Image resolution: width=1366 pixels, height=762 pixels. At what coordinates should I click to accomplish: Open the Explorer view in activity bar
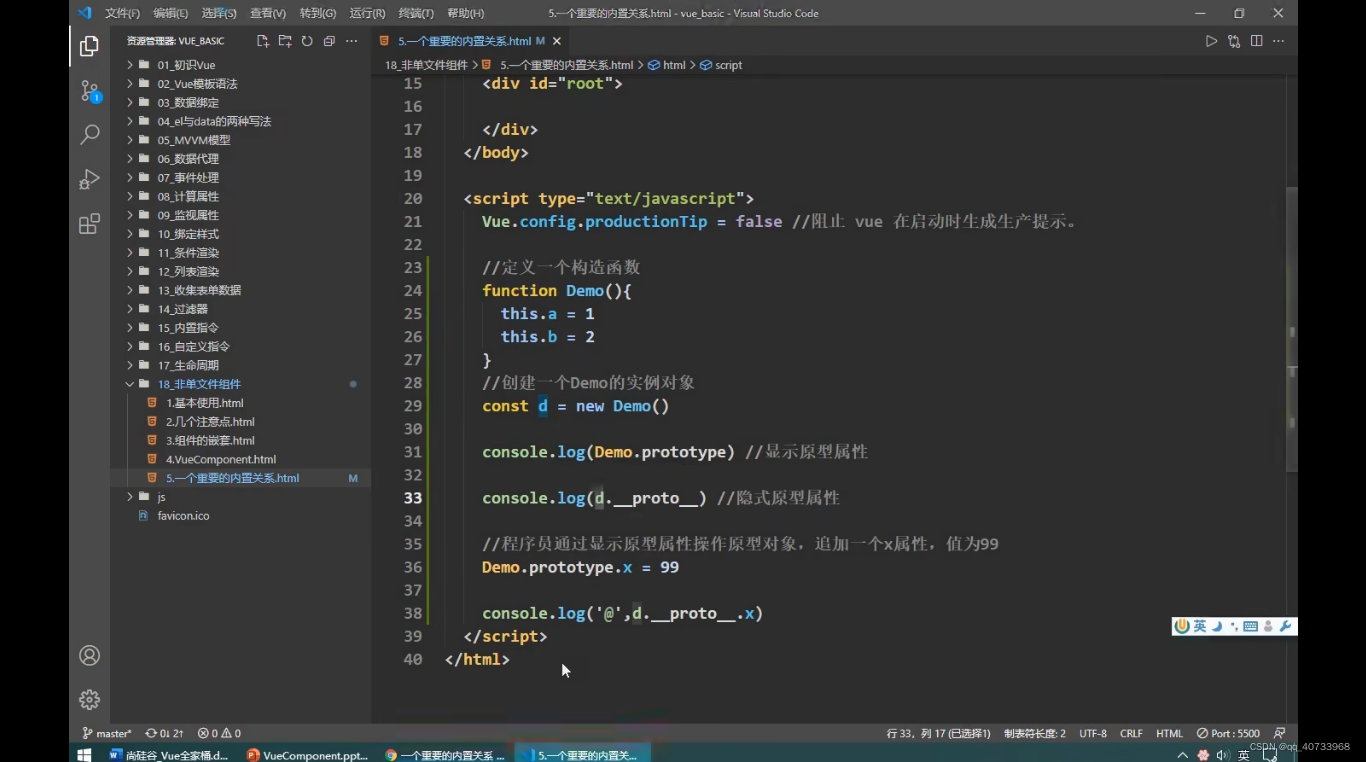pos(89,46)
